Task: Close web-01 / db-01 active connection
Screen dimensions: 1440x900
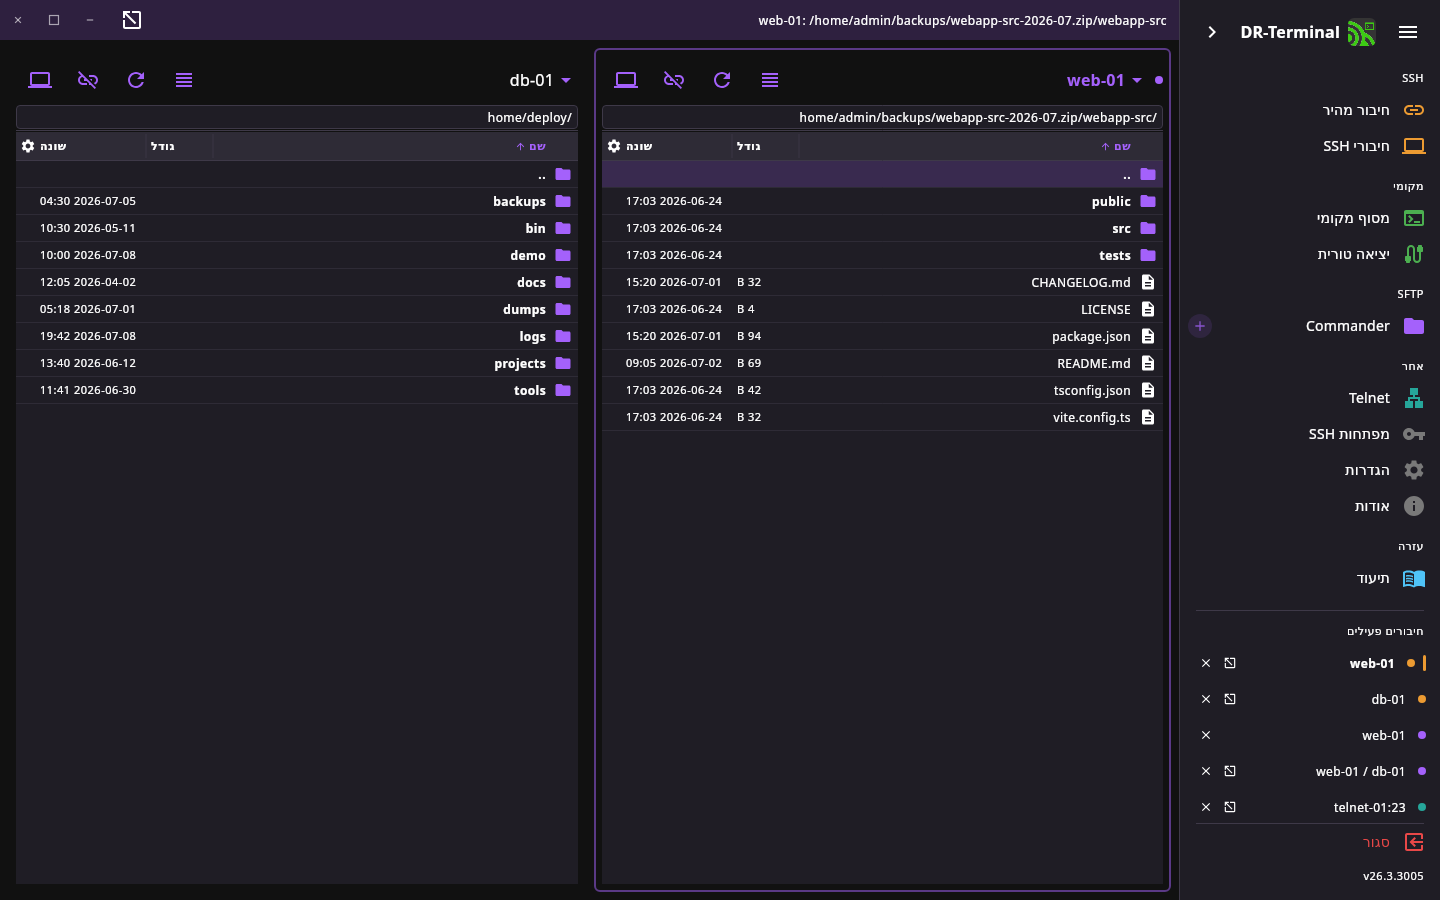Action: pos(1206,771)
